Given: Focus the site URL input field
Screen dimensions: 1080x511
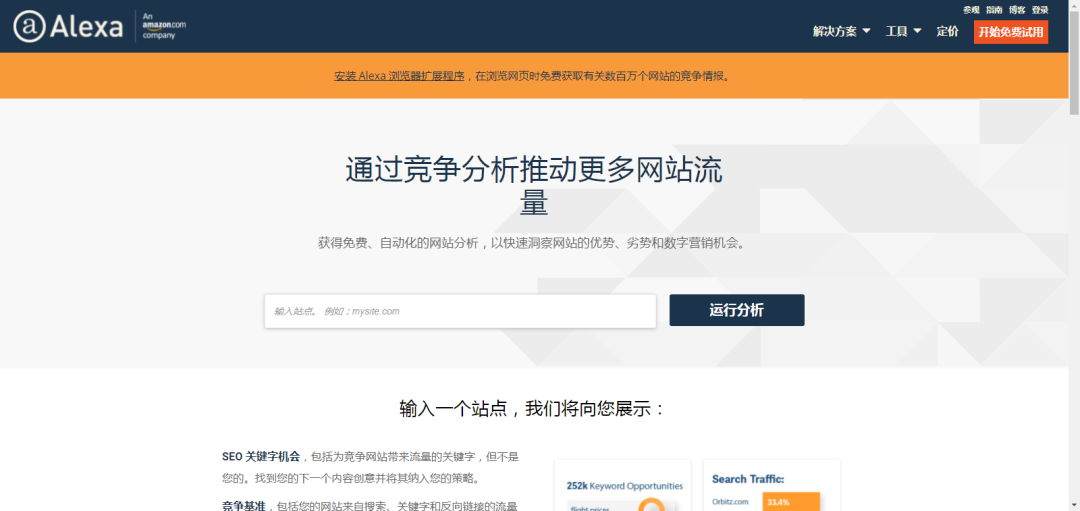Looking at the screenshot, I should [460, 311].
